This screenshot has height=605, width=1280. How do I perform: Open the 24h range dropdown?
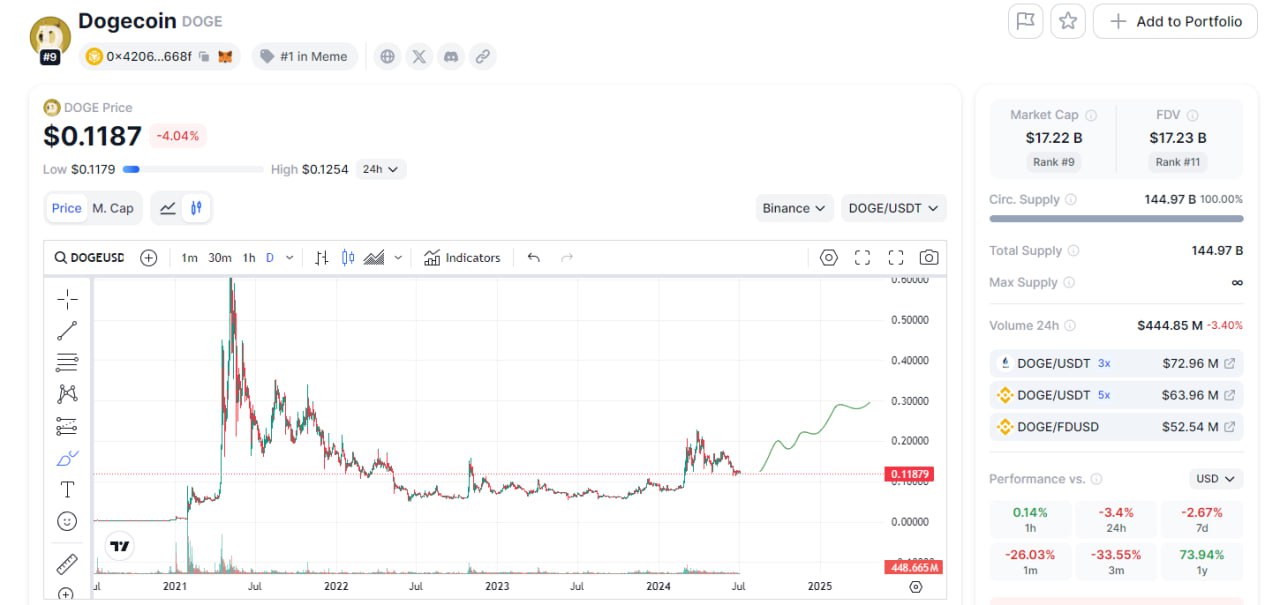(380, 169)
